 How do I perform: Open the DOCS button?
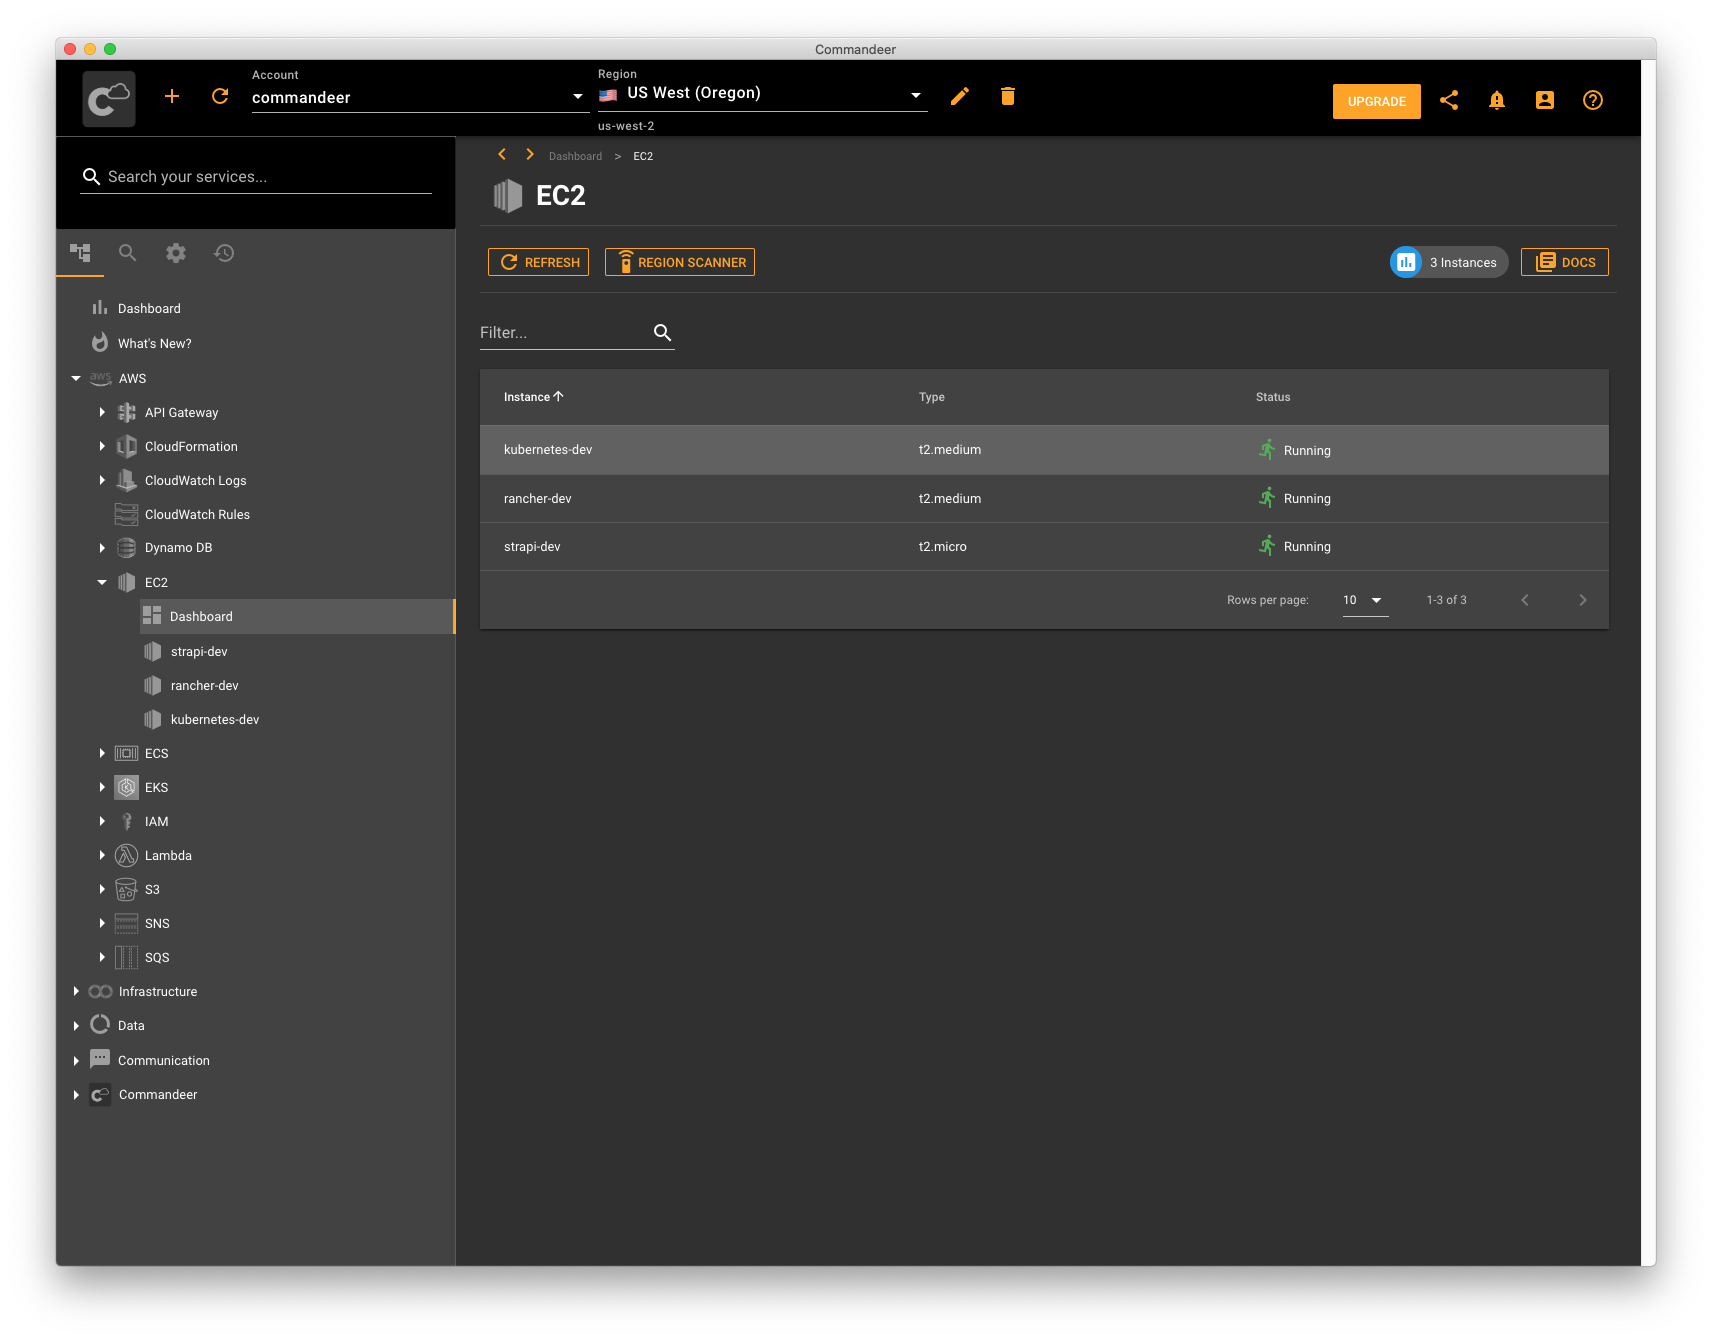(1564, 262)
